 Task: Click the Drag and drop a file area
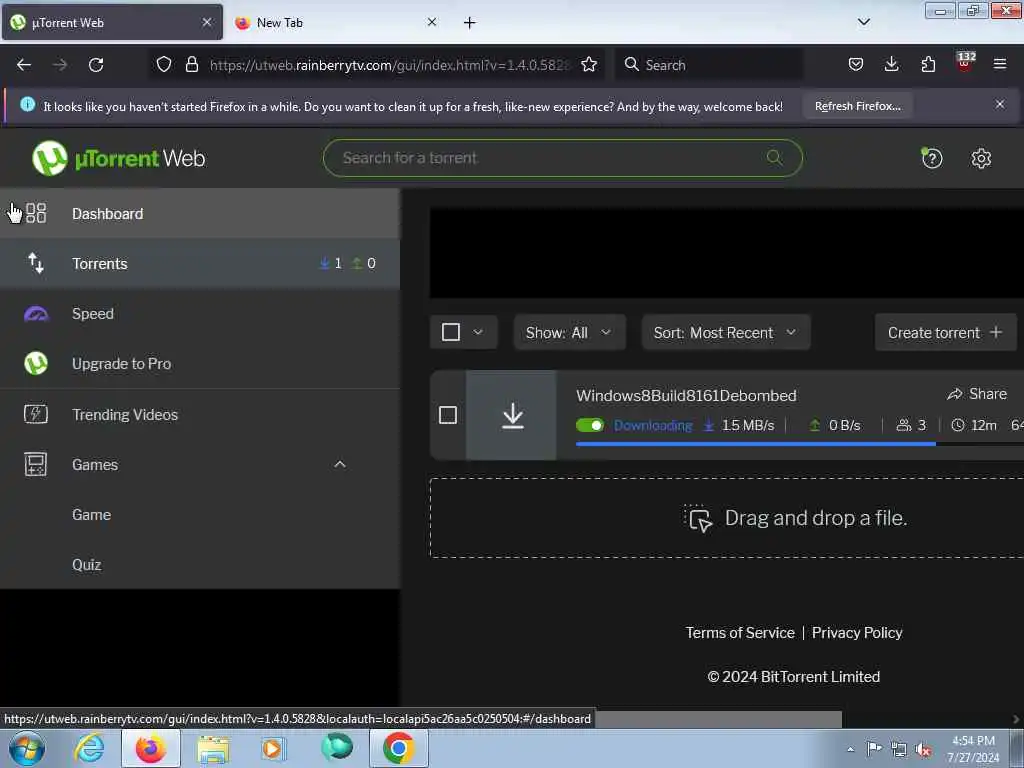coord(727,518)
